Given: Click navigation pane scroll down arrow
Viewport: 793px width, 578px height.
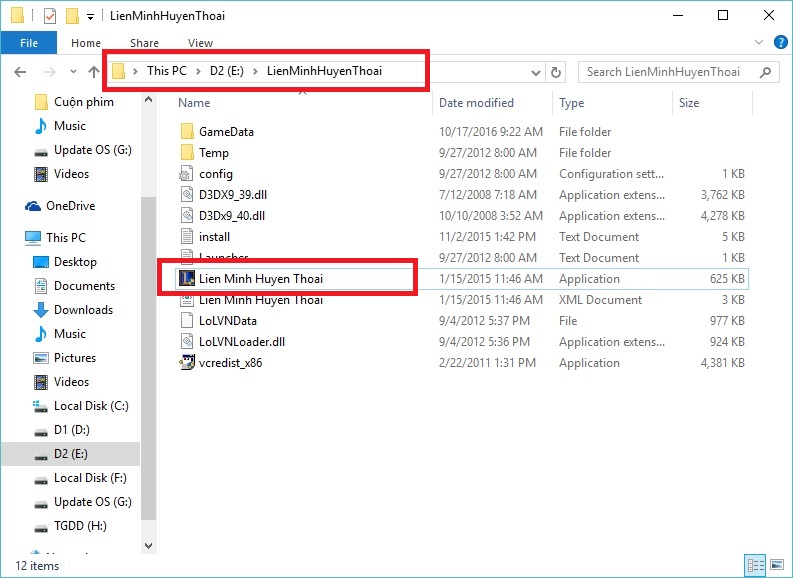Looking at the screenshot, I should coord(149,546).
